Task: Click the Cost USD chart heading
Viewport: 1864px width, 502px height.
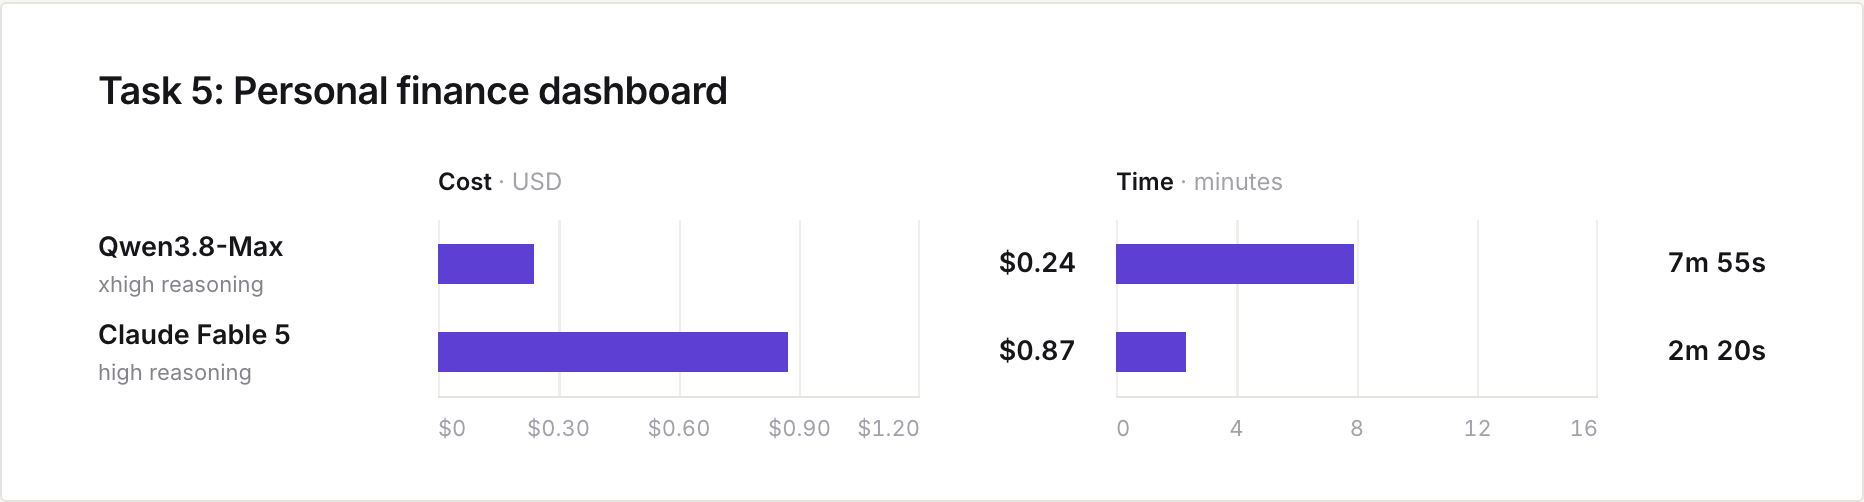Action: coord(500,182)
